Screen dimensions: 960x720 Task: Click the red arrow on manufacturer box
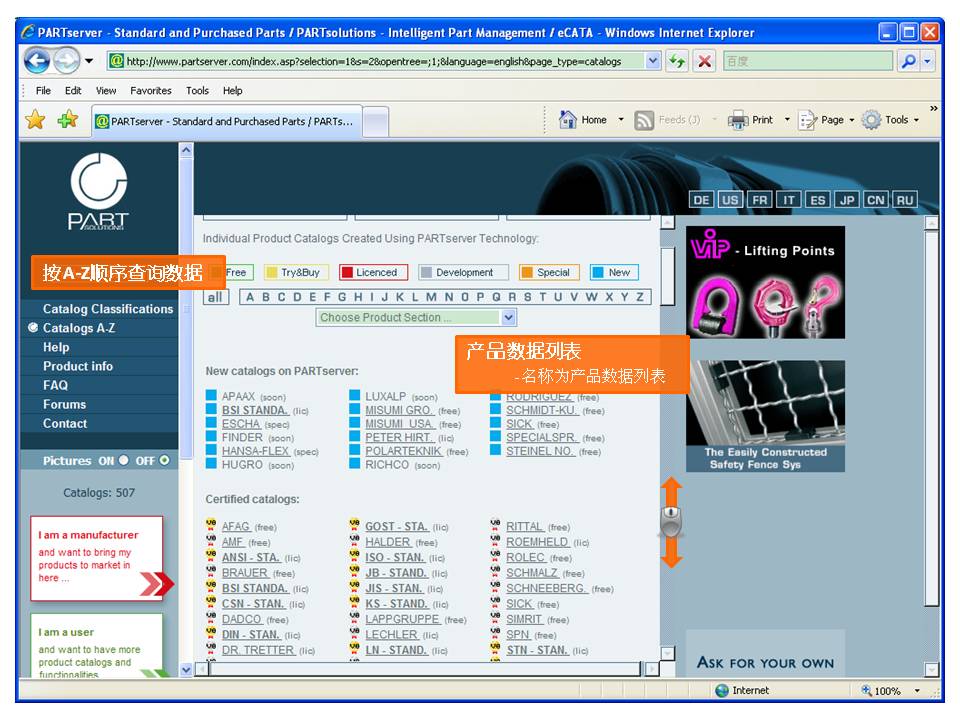tap(156, 584)
